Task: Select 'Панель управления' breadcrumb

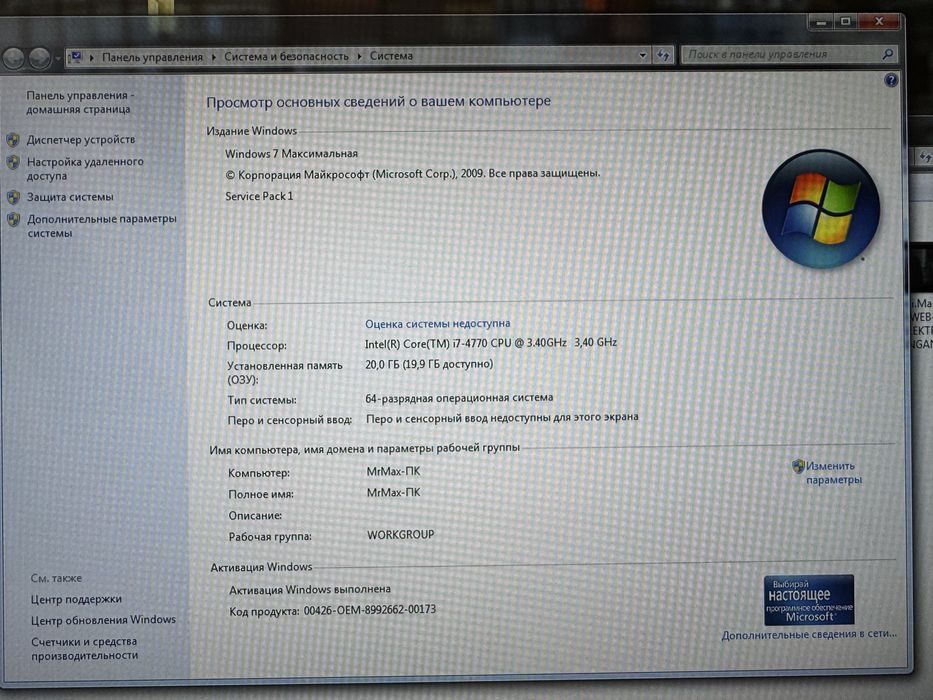Action: point(152,57)
